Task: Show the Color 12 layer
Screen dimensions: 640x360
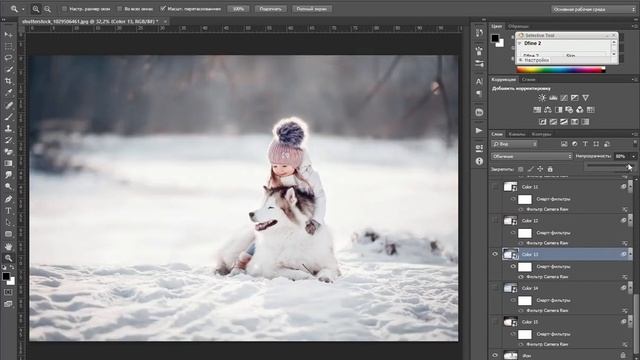Action: click(495, 220)
